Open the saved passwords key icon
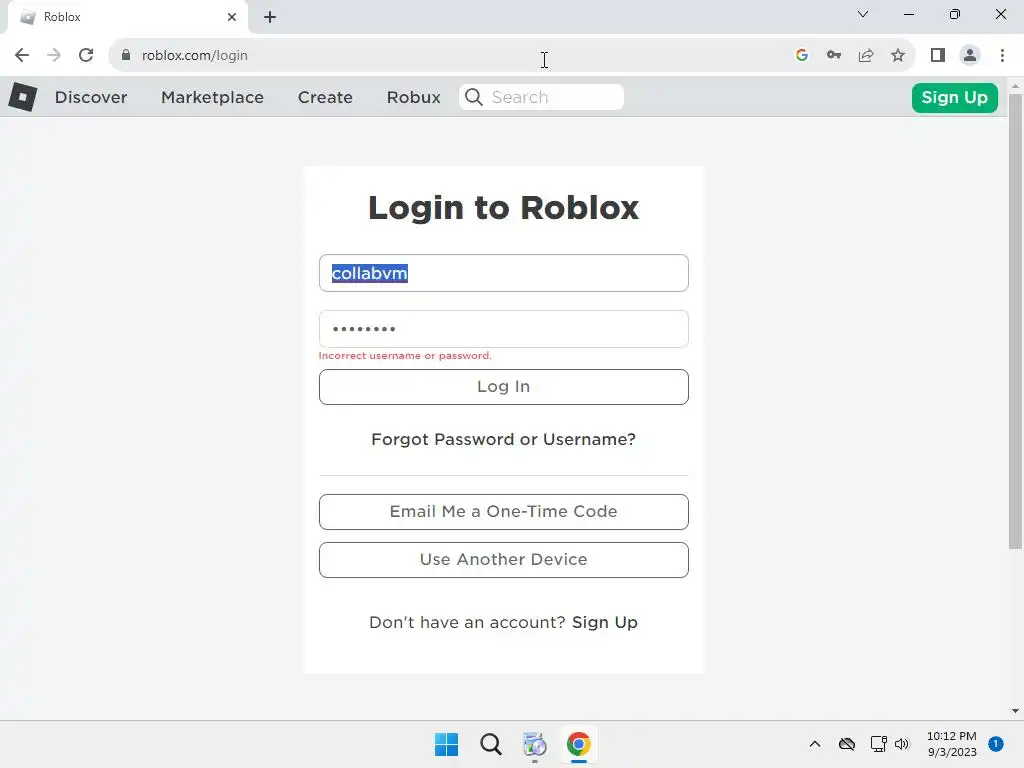1024x768 pixels. tap(834, 55)
